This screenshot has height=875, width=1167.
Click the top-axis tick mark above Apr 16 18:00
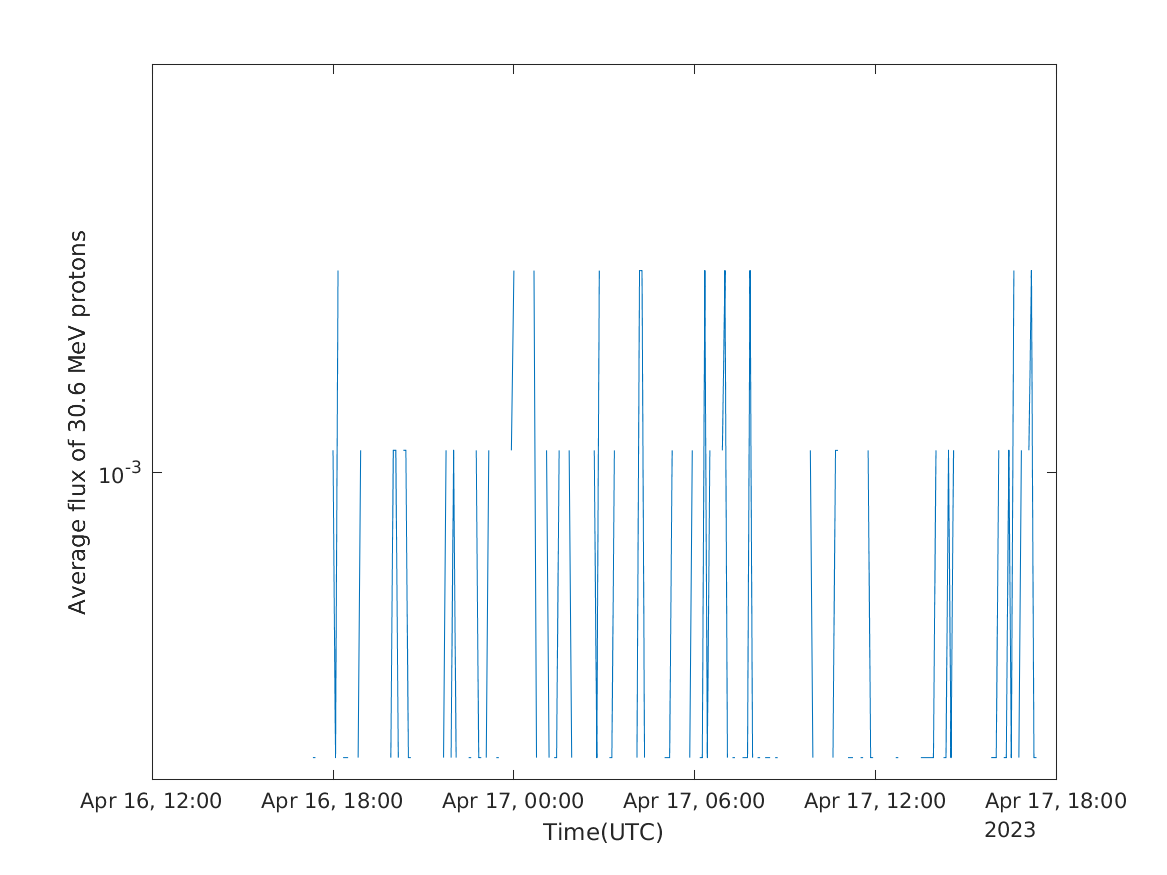[333, 68]
